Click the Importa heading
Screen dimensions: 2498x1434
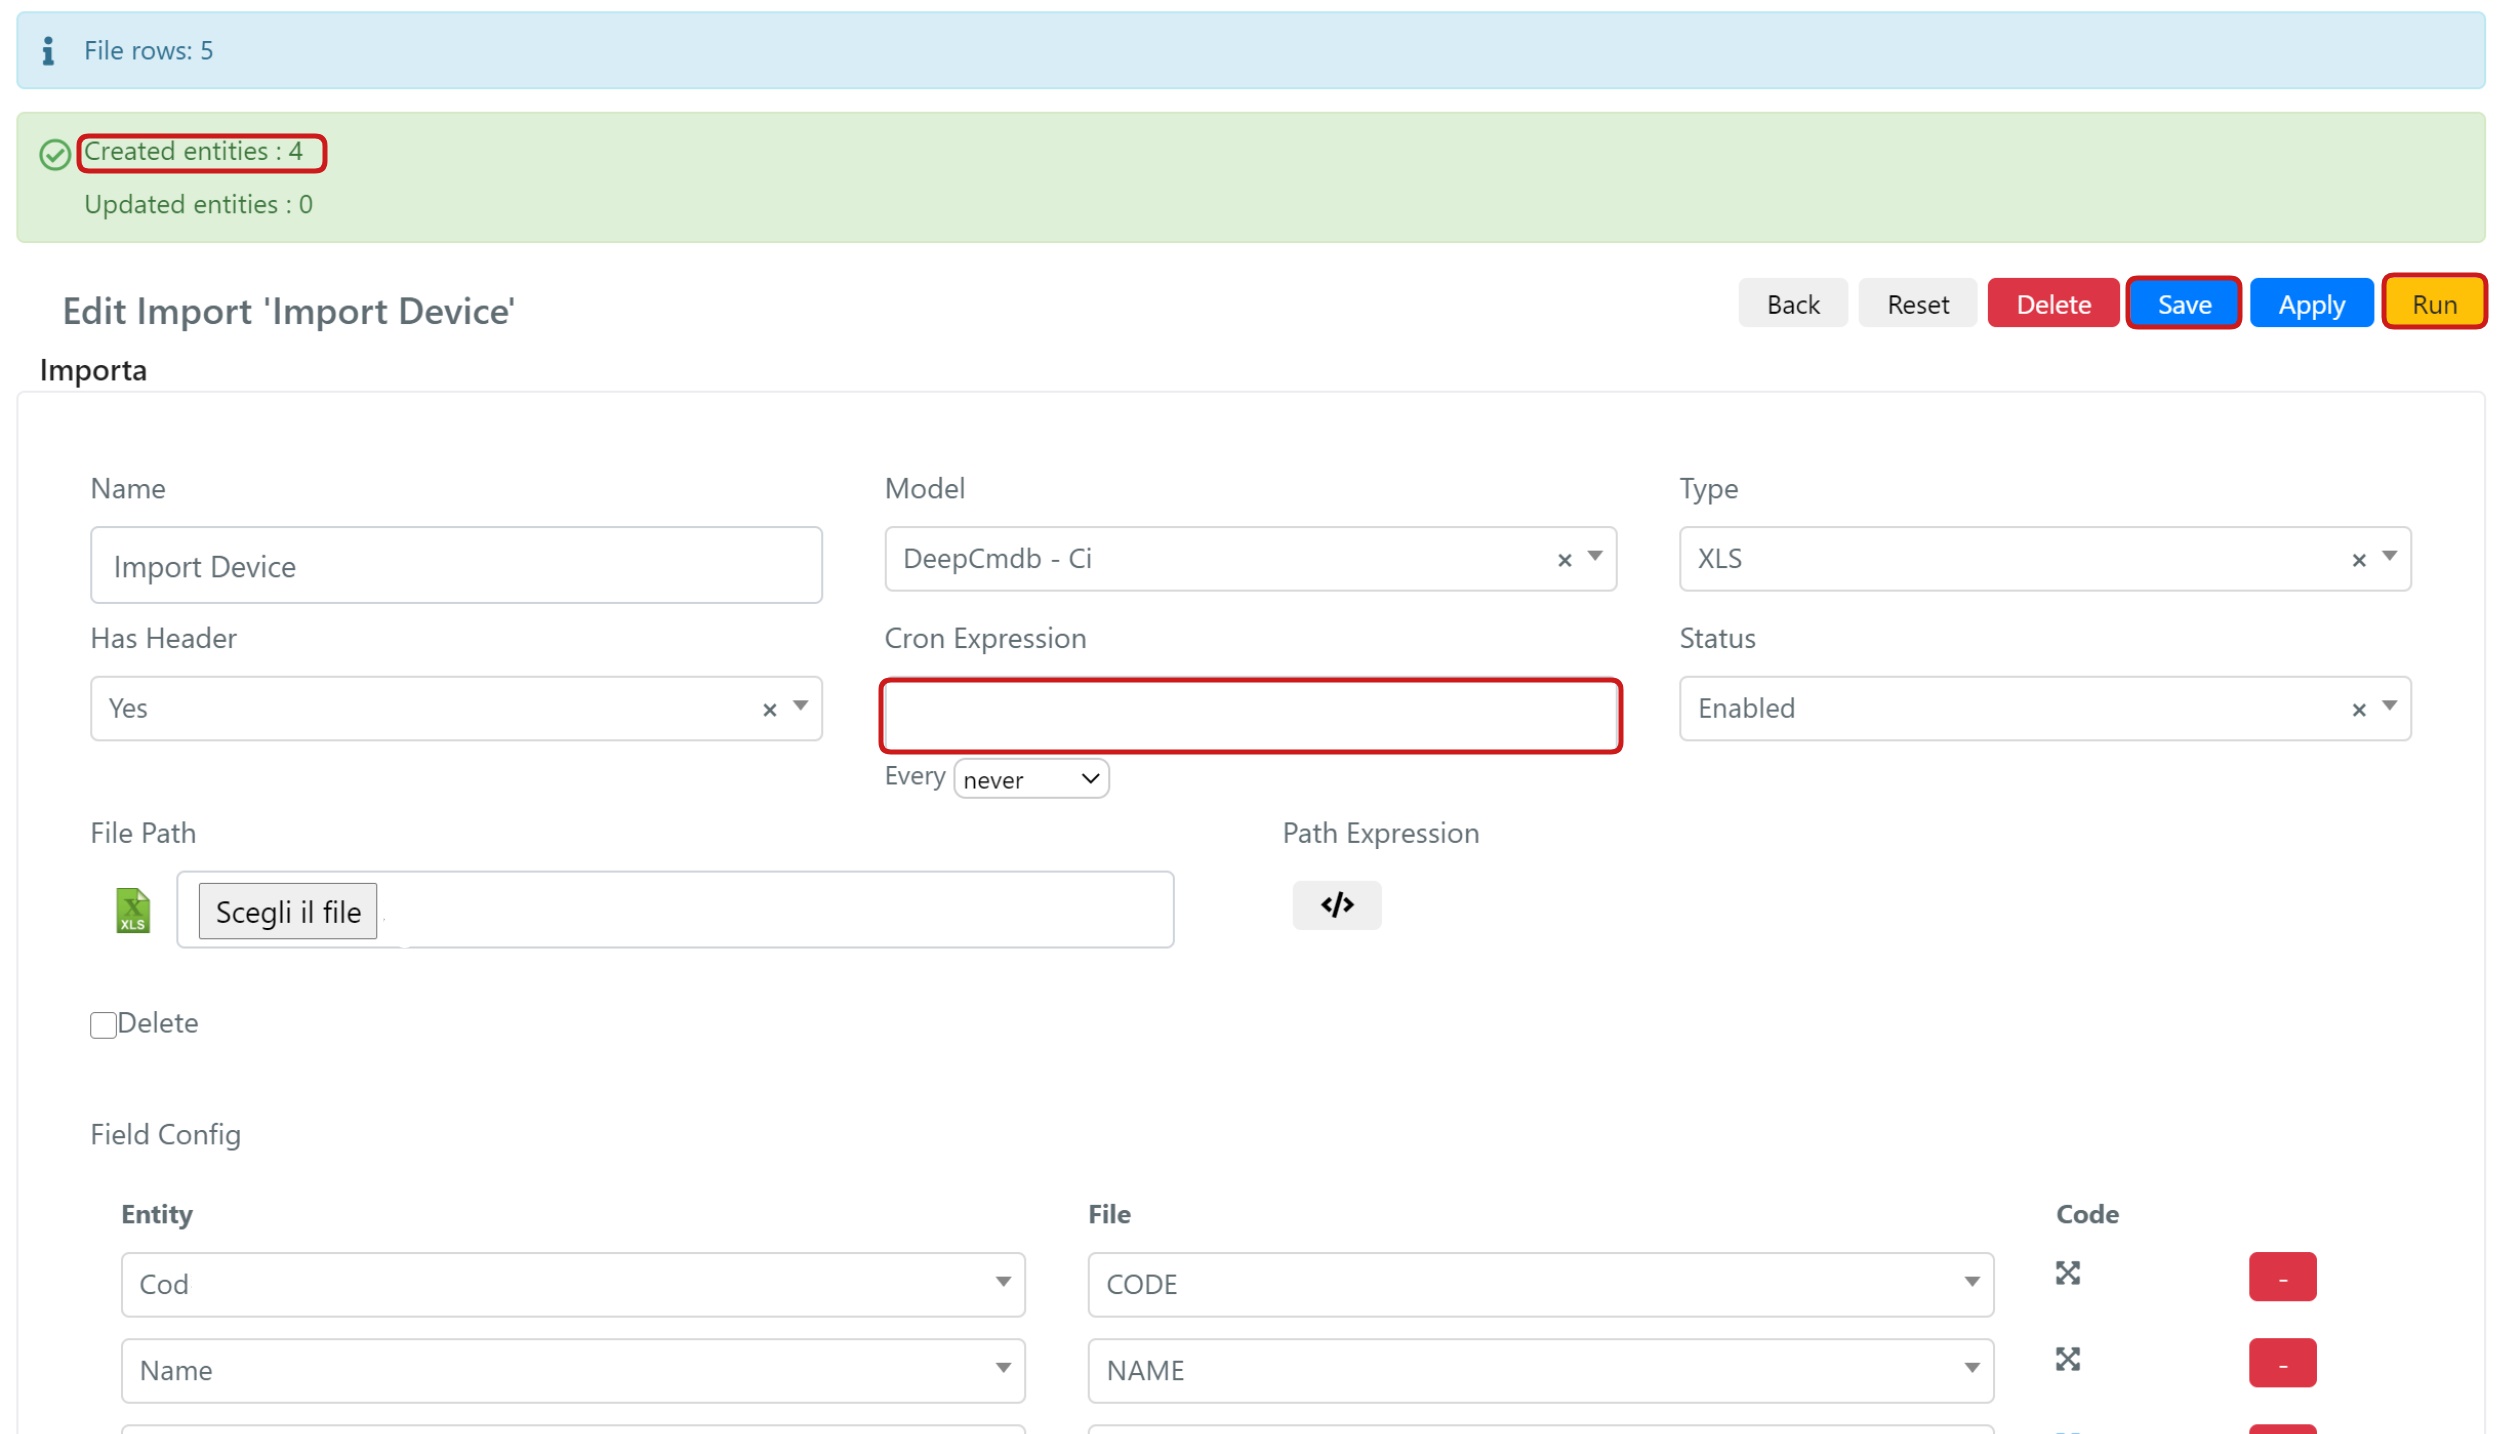pyautogui.click(x=93, y=371)
